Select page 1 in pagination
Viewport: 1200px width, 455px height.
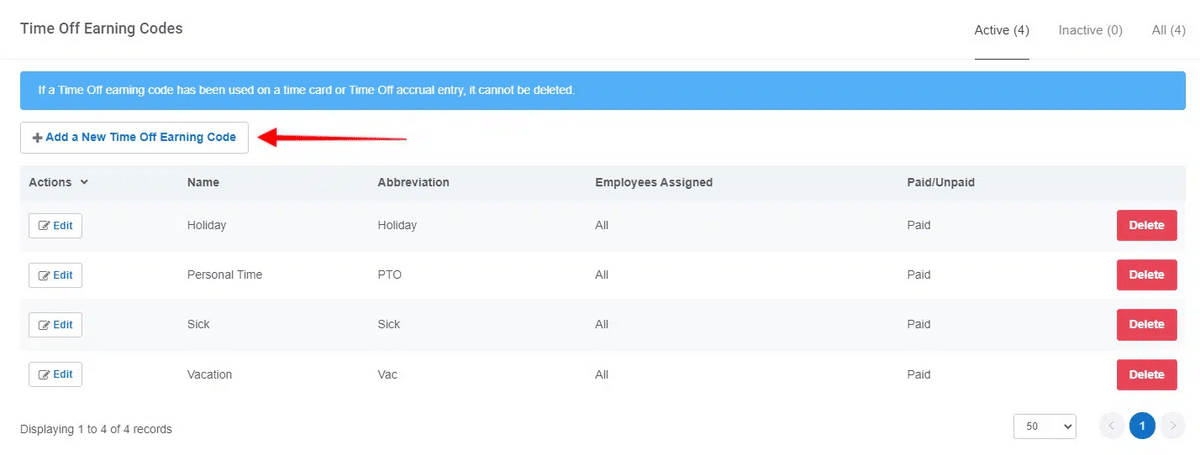click(x=1142, y=426)
